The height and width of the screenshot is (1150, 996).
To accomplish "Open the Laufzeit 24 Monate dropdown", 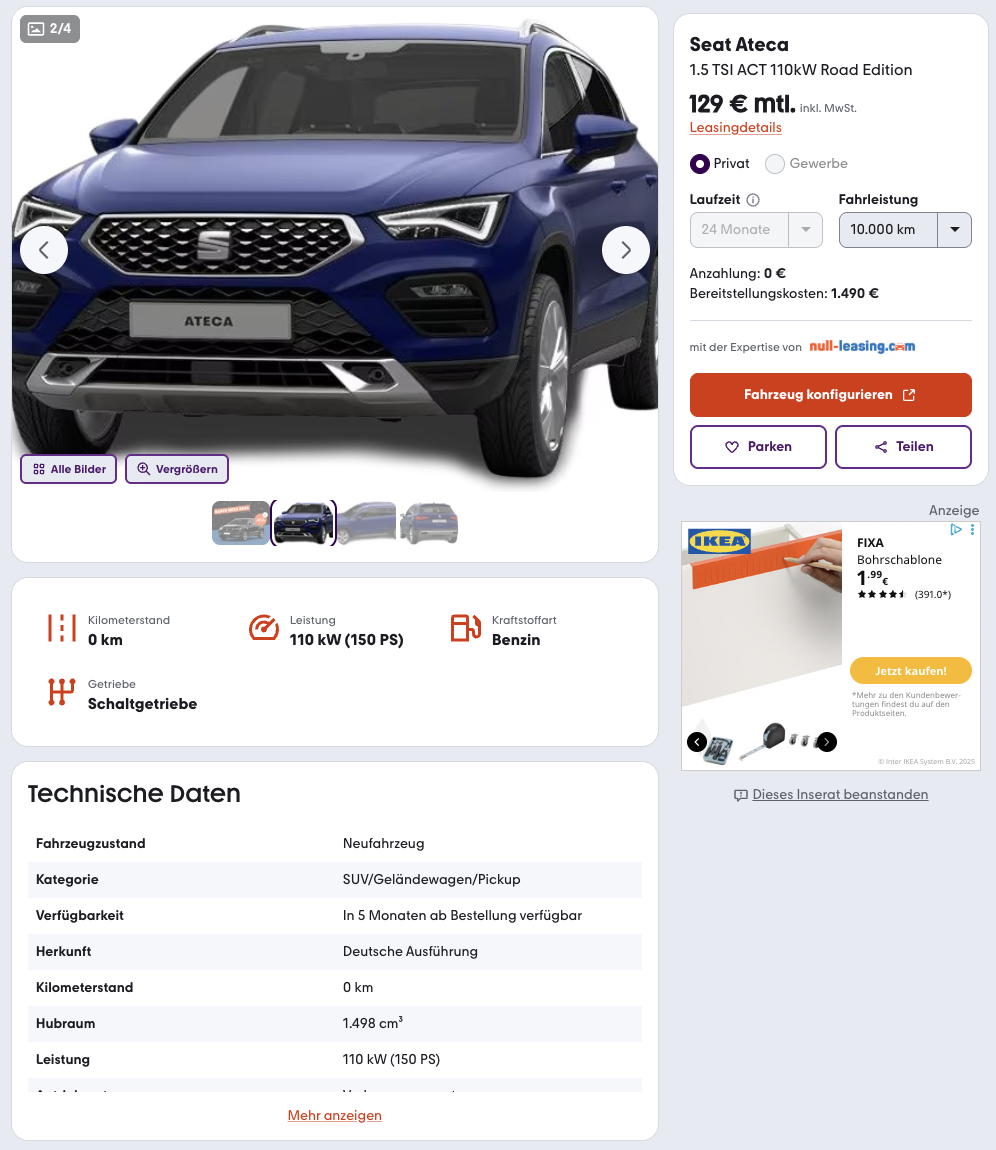I will [x=756, y=230].
